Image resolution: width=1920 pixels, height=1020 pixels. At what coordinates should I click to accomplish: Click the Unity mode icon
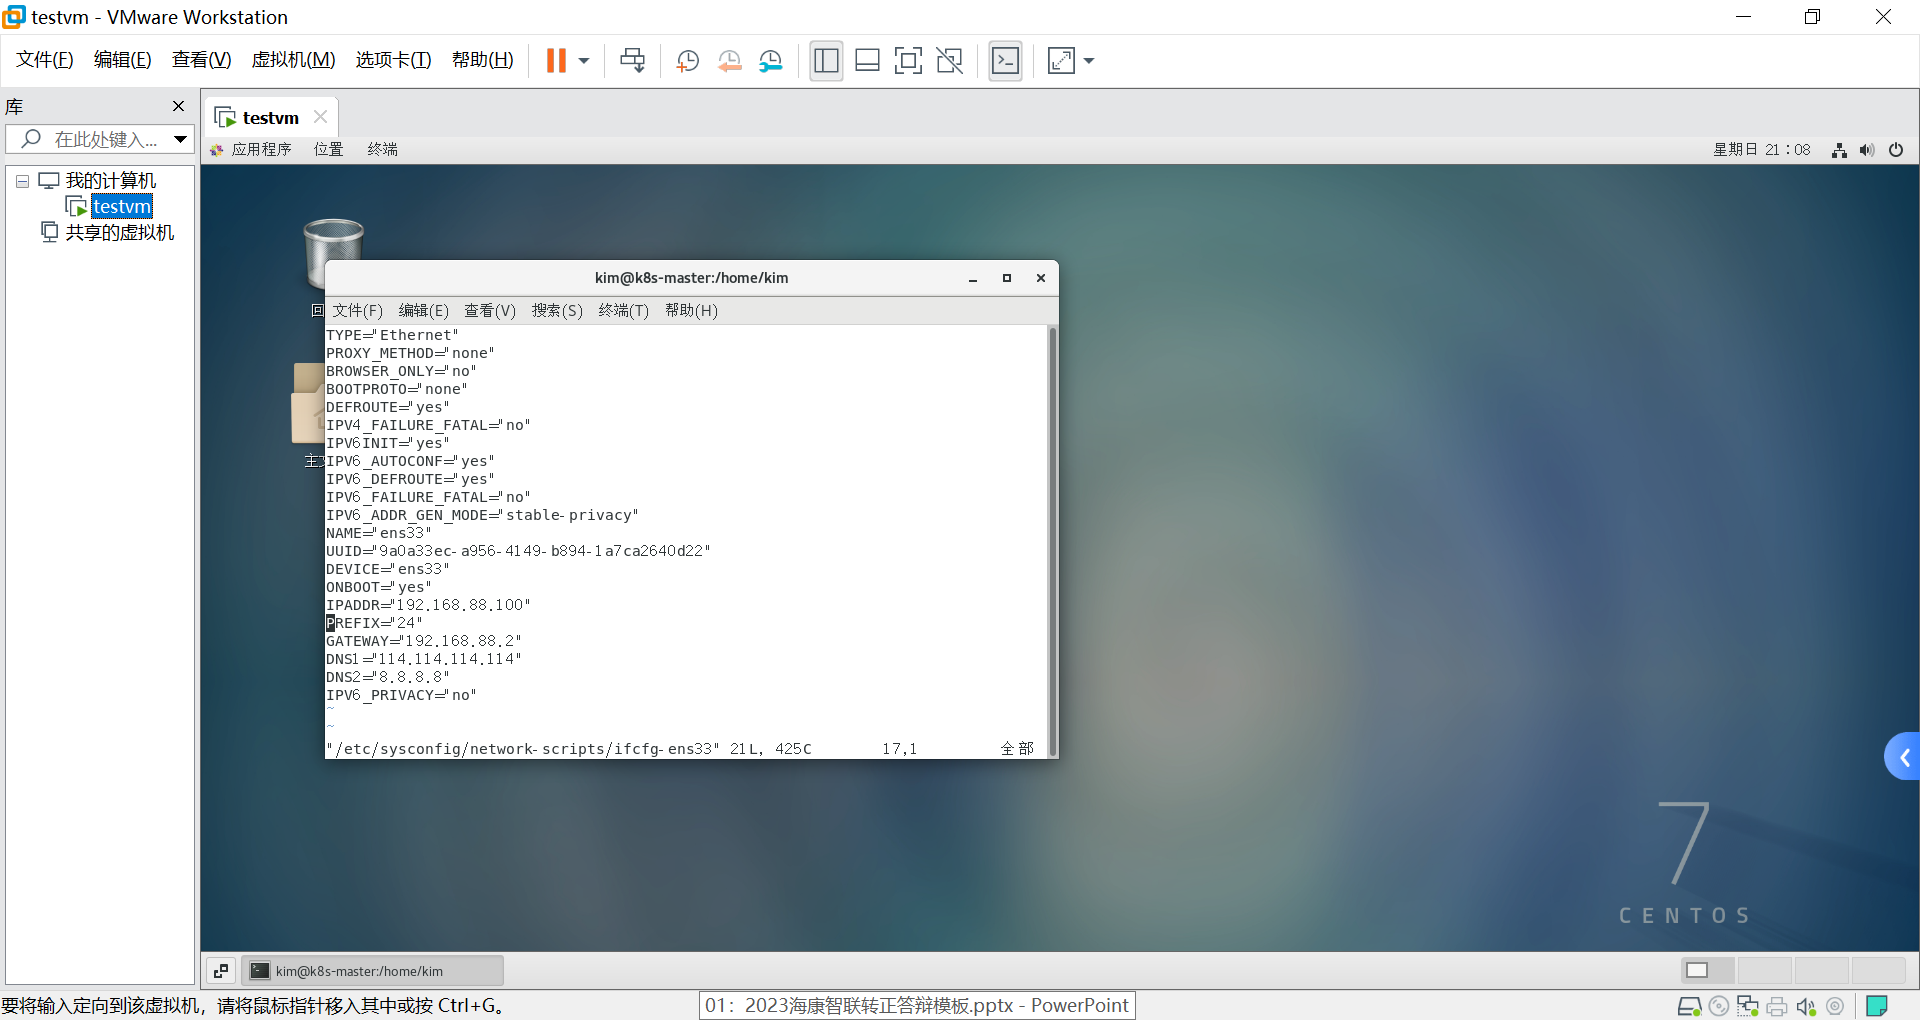pyautogui.click(x=949, y=61)
